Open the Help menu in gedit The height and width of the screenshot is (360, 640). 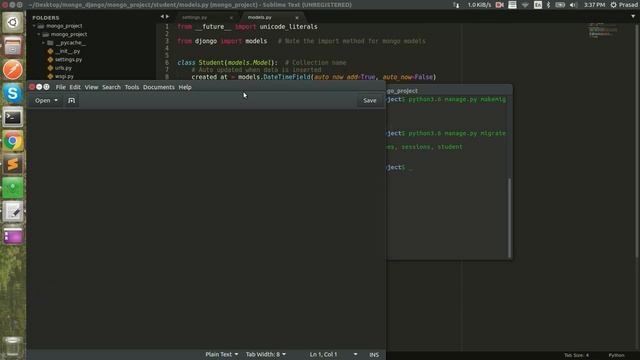pyautogui.click(x=185, y=87)
